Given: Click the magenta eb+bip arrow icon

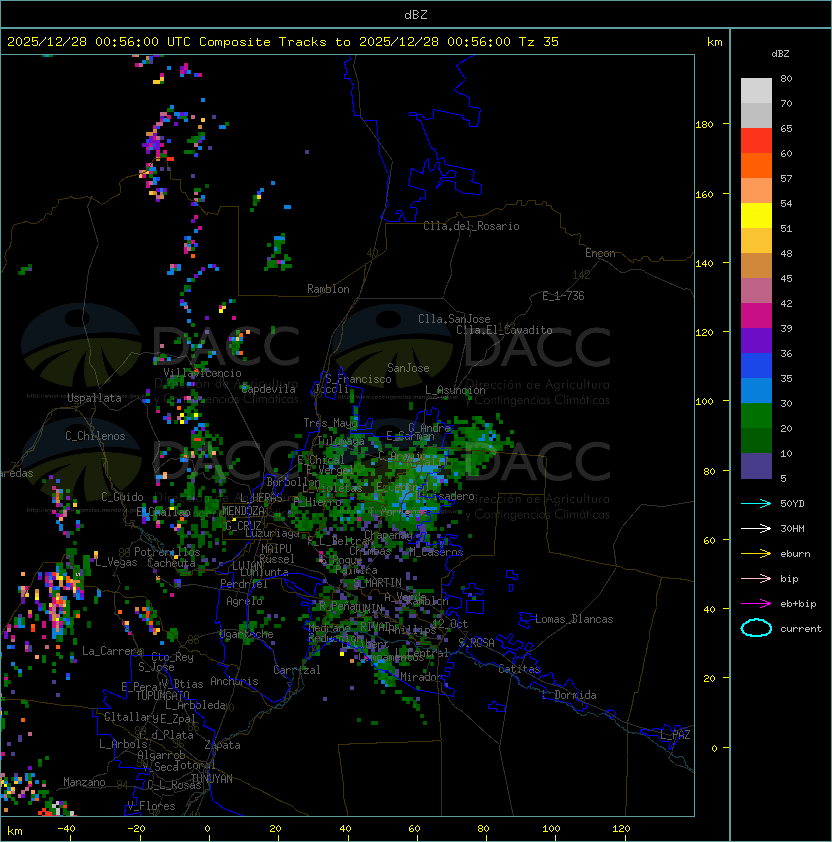Looking at the screenshot, I should click(x=756, y=604).
